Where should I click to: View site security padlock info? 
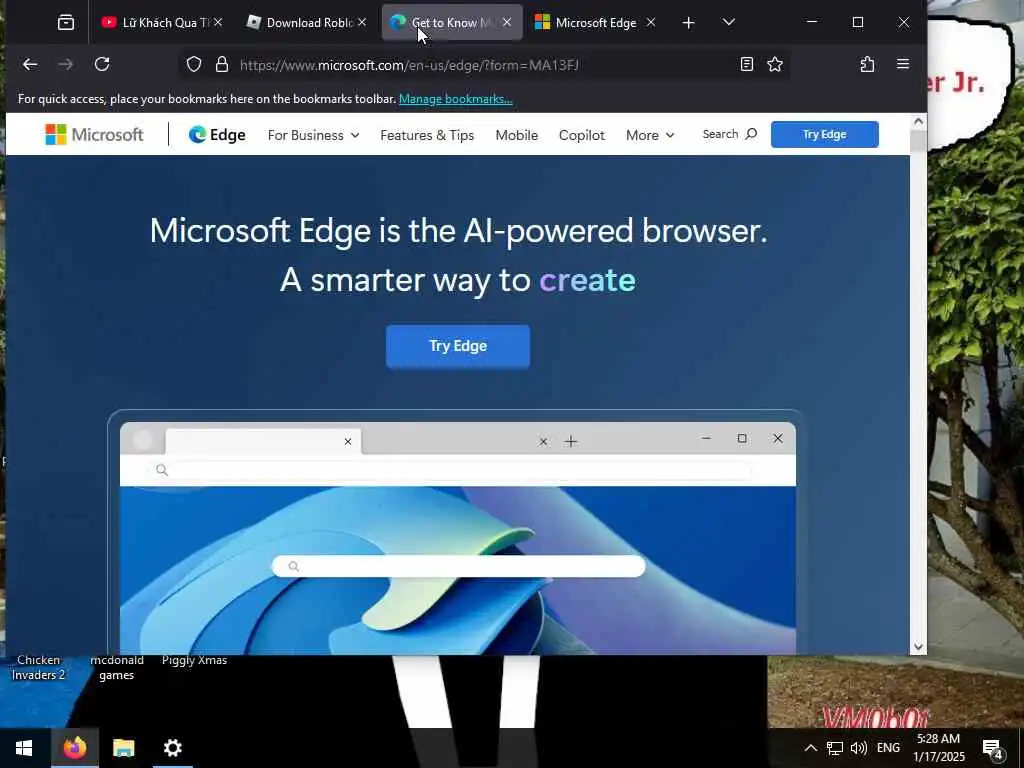click(222, 64)
